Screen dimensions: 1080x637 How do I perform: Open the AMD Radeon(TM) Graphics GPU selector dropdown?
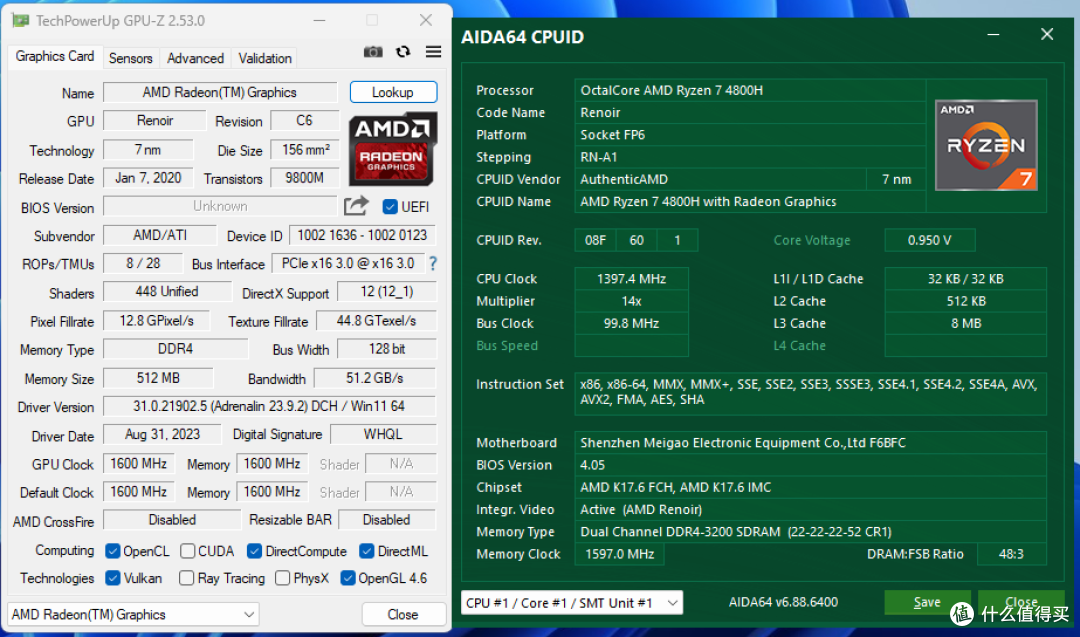134,614
